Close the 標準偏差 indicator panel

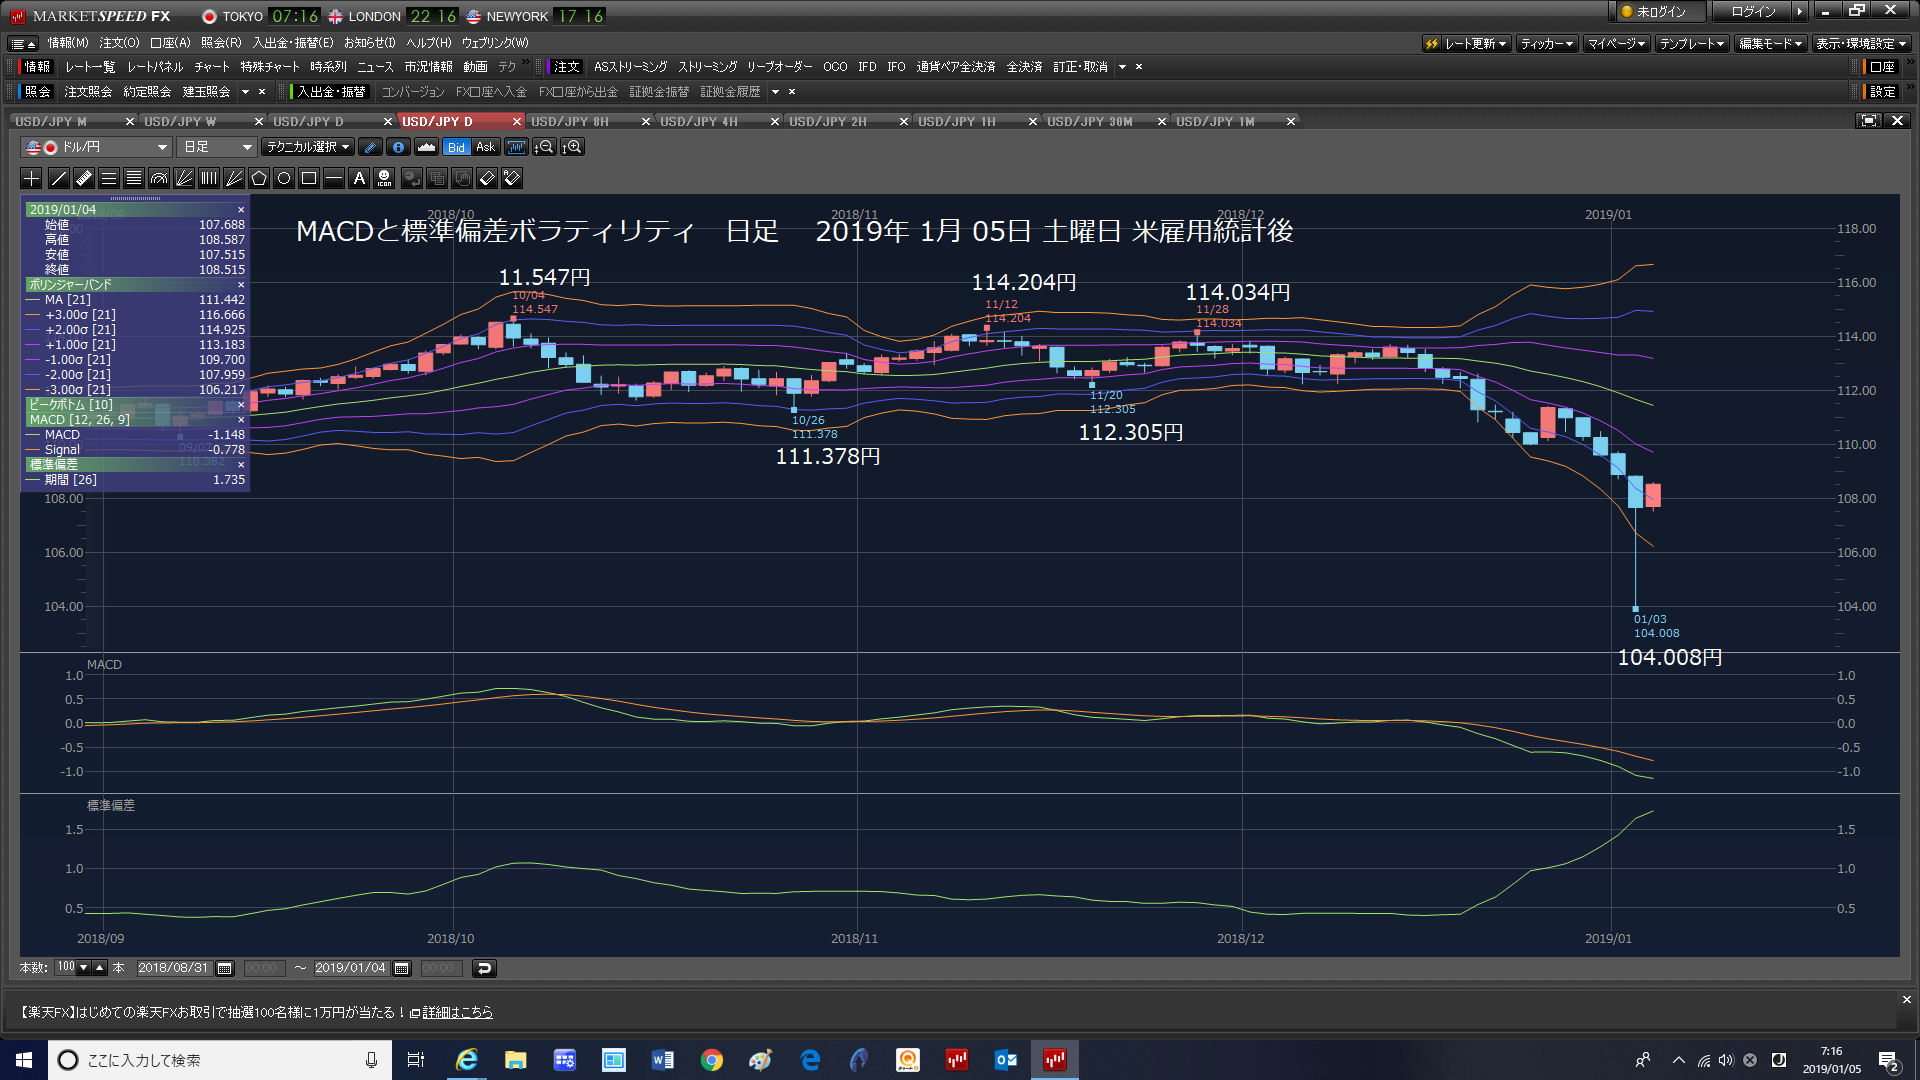241,465
